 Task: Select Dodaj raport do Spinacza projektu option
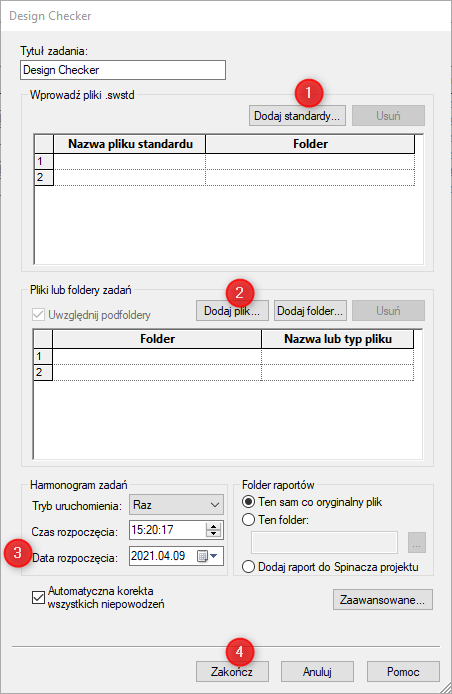click(248, 567)
